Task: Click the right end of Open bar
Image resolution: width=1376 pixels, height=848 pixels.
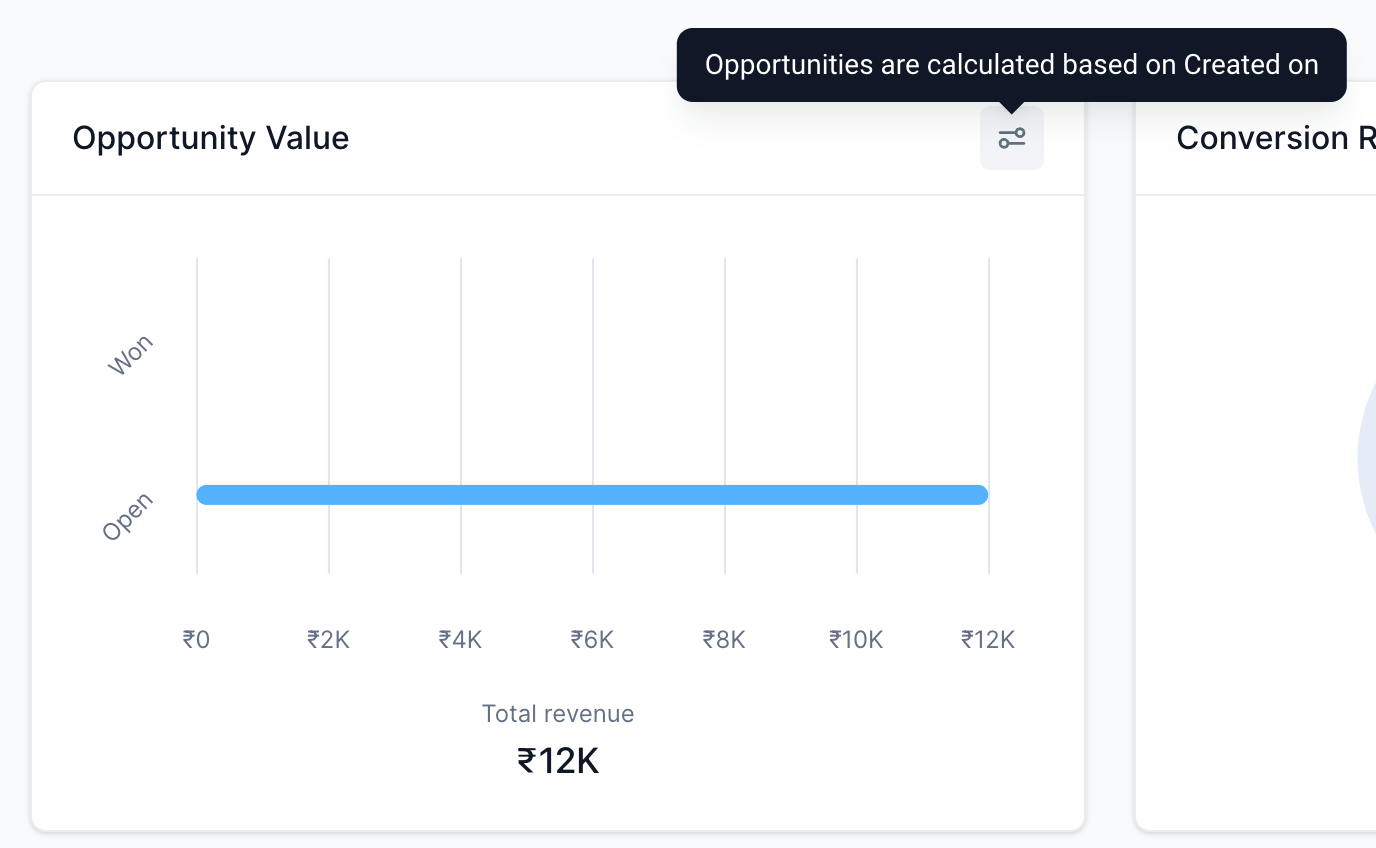Action: coord(981,495)
